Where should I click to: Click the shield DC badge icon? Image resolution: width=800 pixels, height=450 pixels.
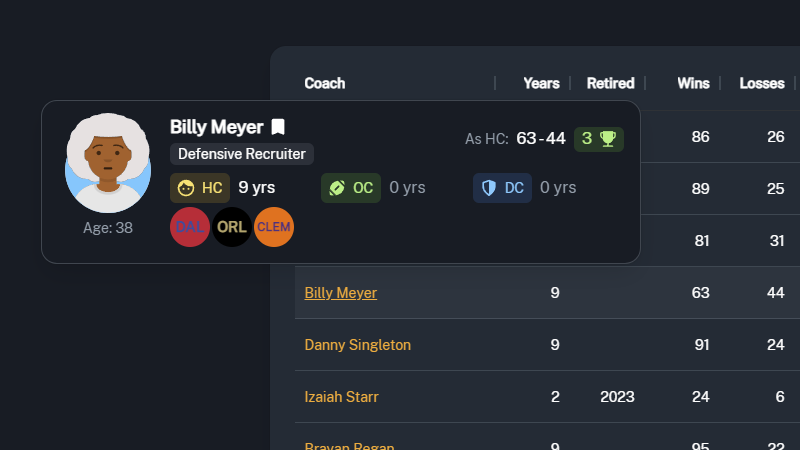point(489,187)
